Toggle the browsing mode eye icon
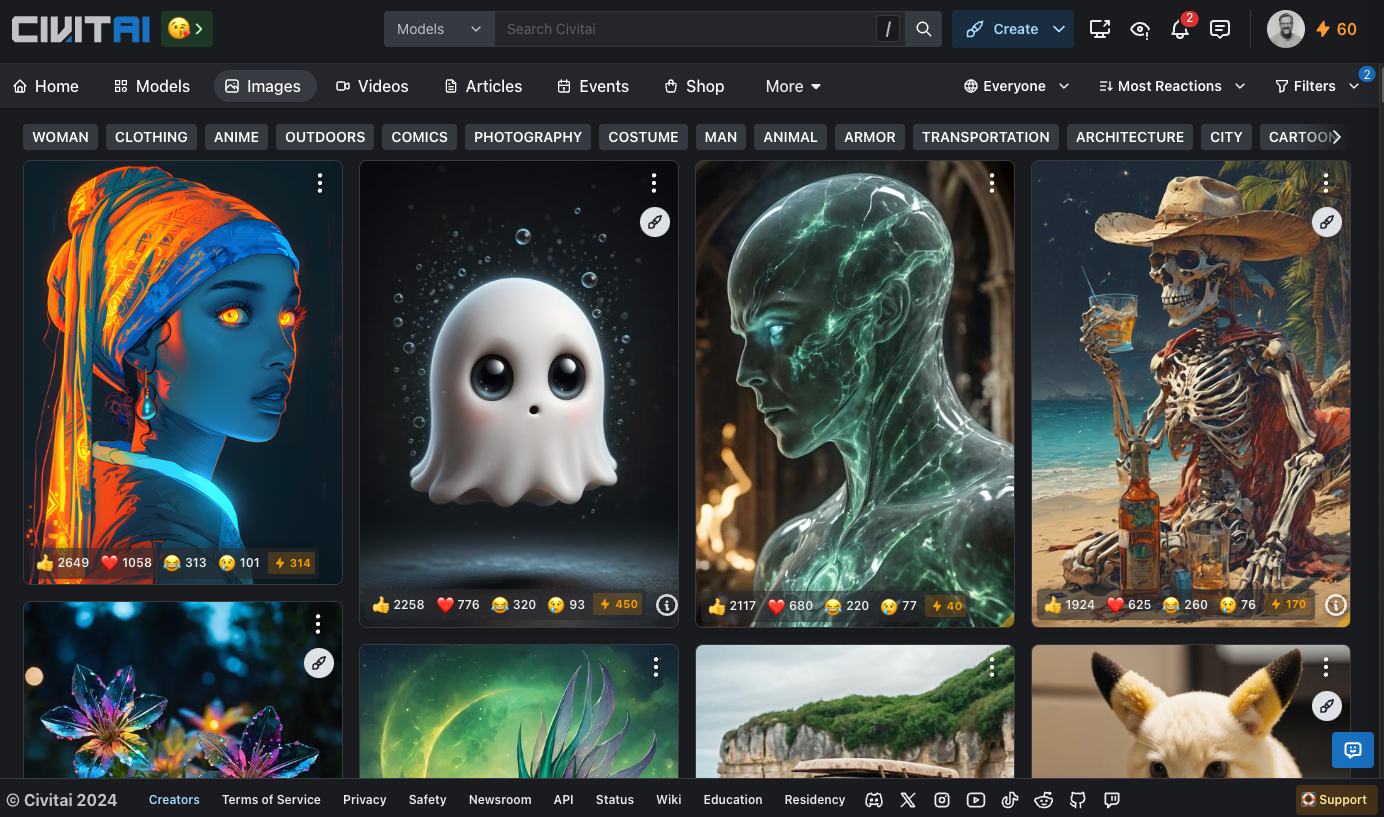1384x817 pixels. pos(1140,29)
